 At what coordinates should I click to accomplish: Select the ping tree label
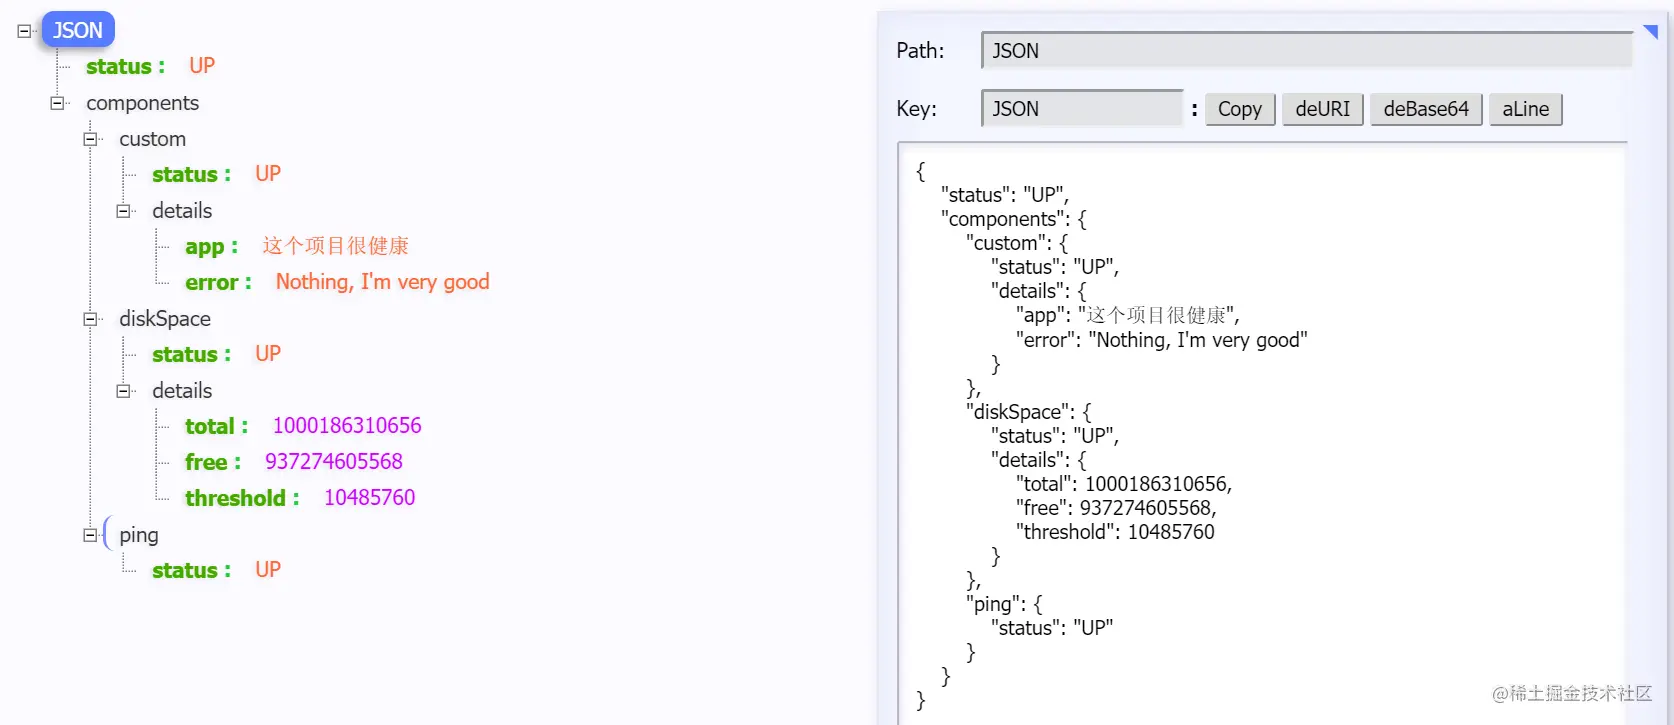(x=139, y=535)
